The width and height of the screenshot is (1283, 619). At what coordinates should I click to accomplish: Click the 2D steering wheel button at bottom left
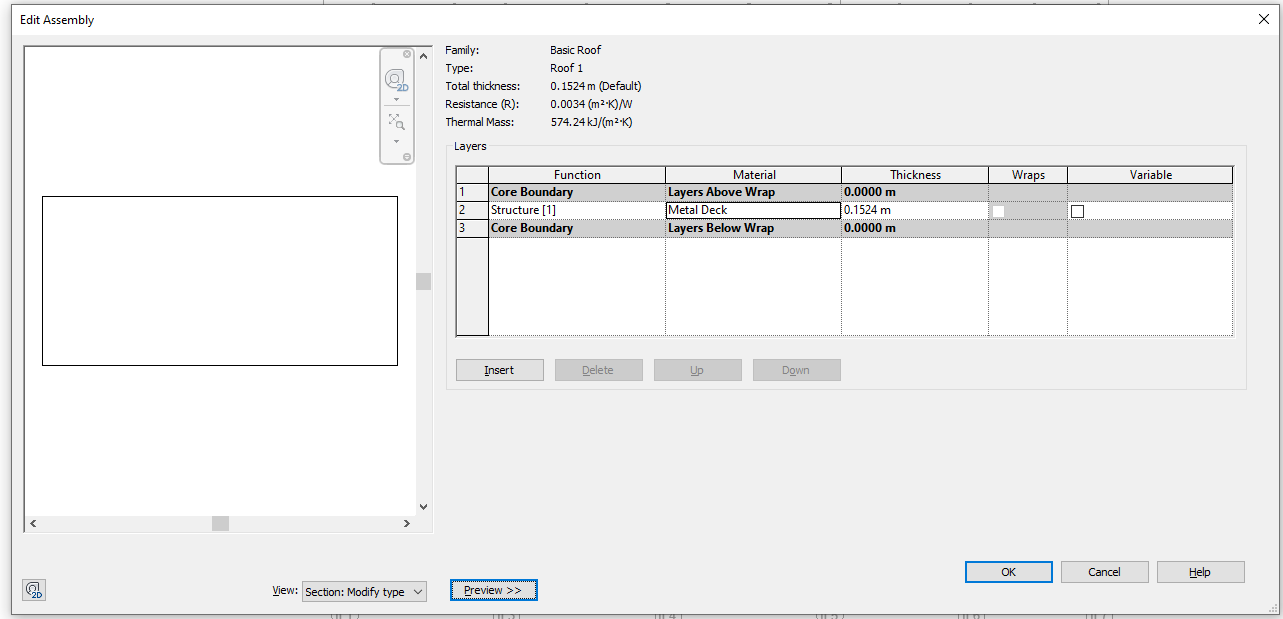(x=34, y=590)
